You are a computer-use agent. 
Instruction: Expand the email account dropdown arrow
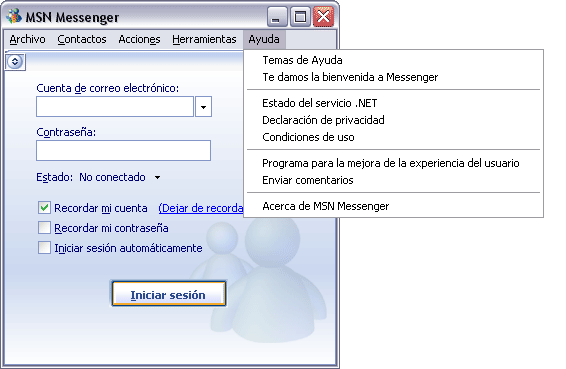coord(203,107)
